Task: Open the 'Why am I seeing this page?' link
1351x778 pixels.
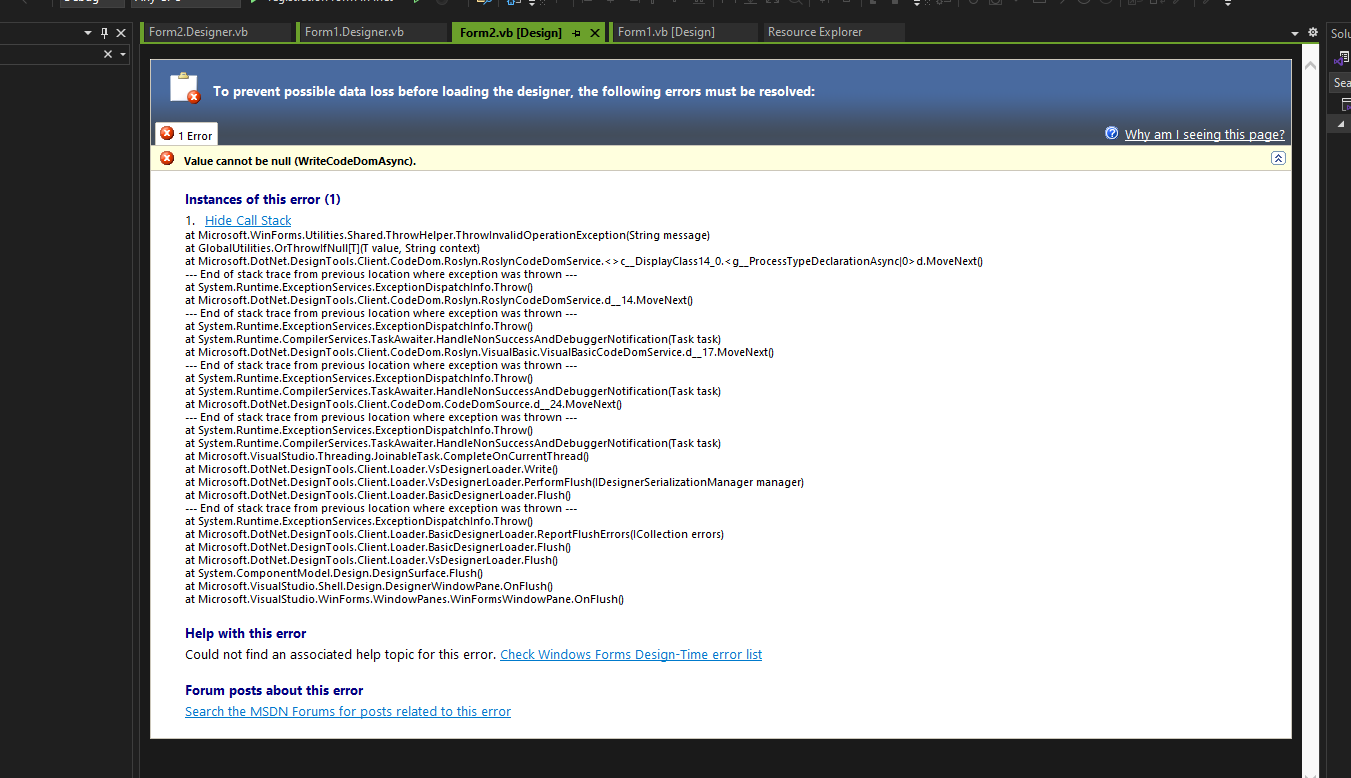Action: (1205, 135)
